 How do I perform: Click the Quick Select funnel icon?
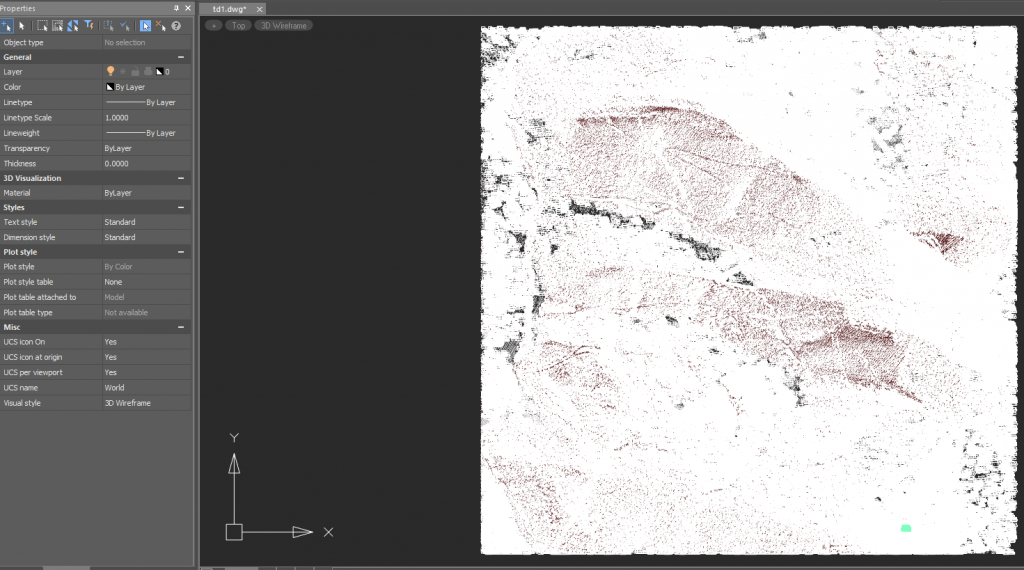coord(90,26)
